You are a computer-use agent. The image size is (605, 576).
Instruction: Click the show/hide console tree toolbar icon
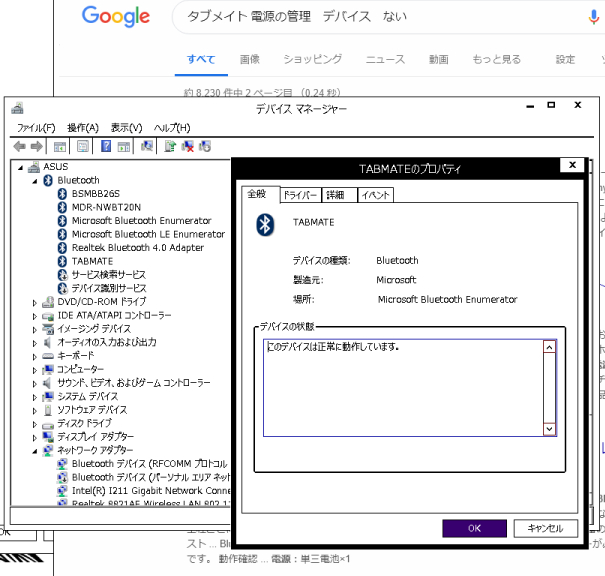click(60, 146)
